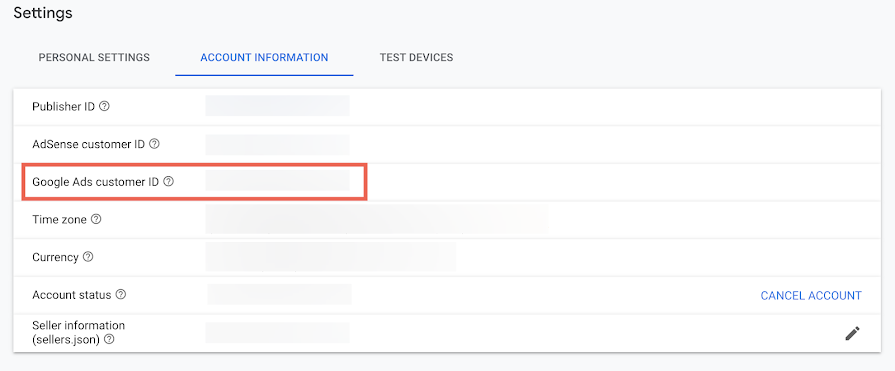Viewport: 895px width, 371px height.
Task: Click the Publisher ID value field
Action: 277,106
